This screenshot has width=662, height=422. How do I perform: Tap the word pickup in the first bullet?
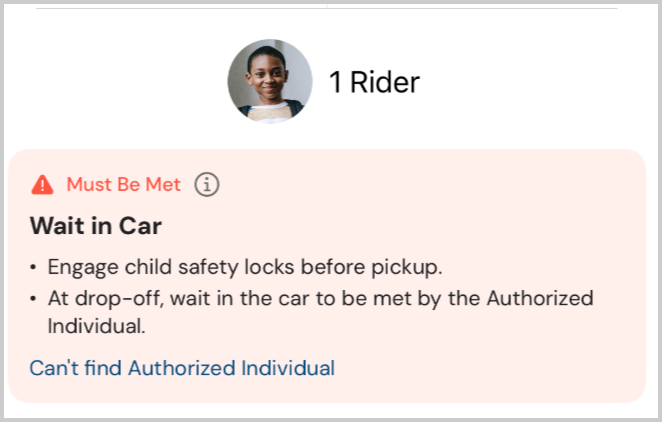pos(406,268)
